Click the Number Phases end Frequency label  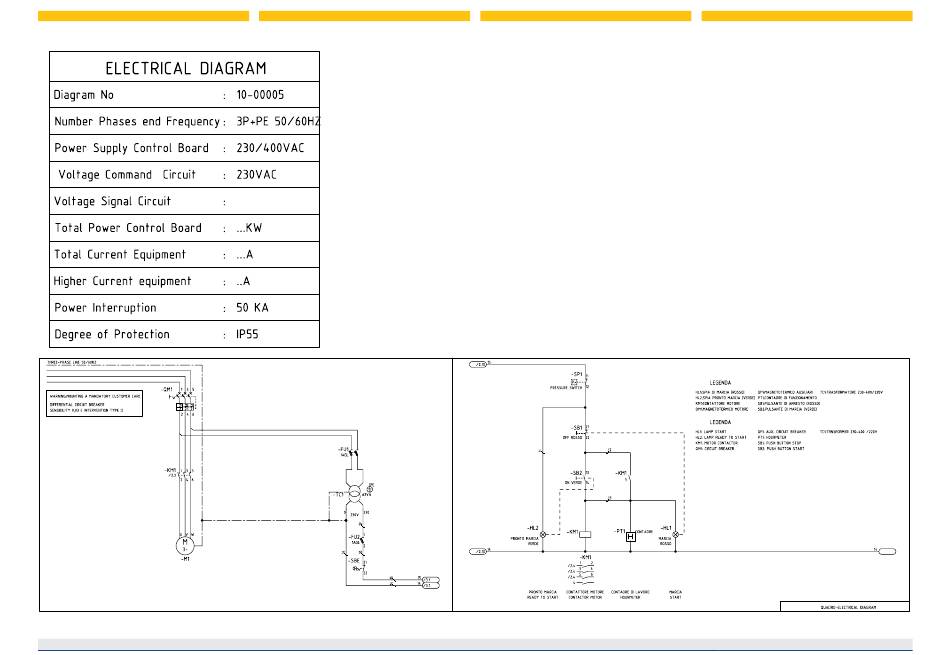pyautogui.click(x=137, y=121)
